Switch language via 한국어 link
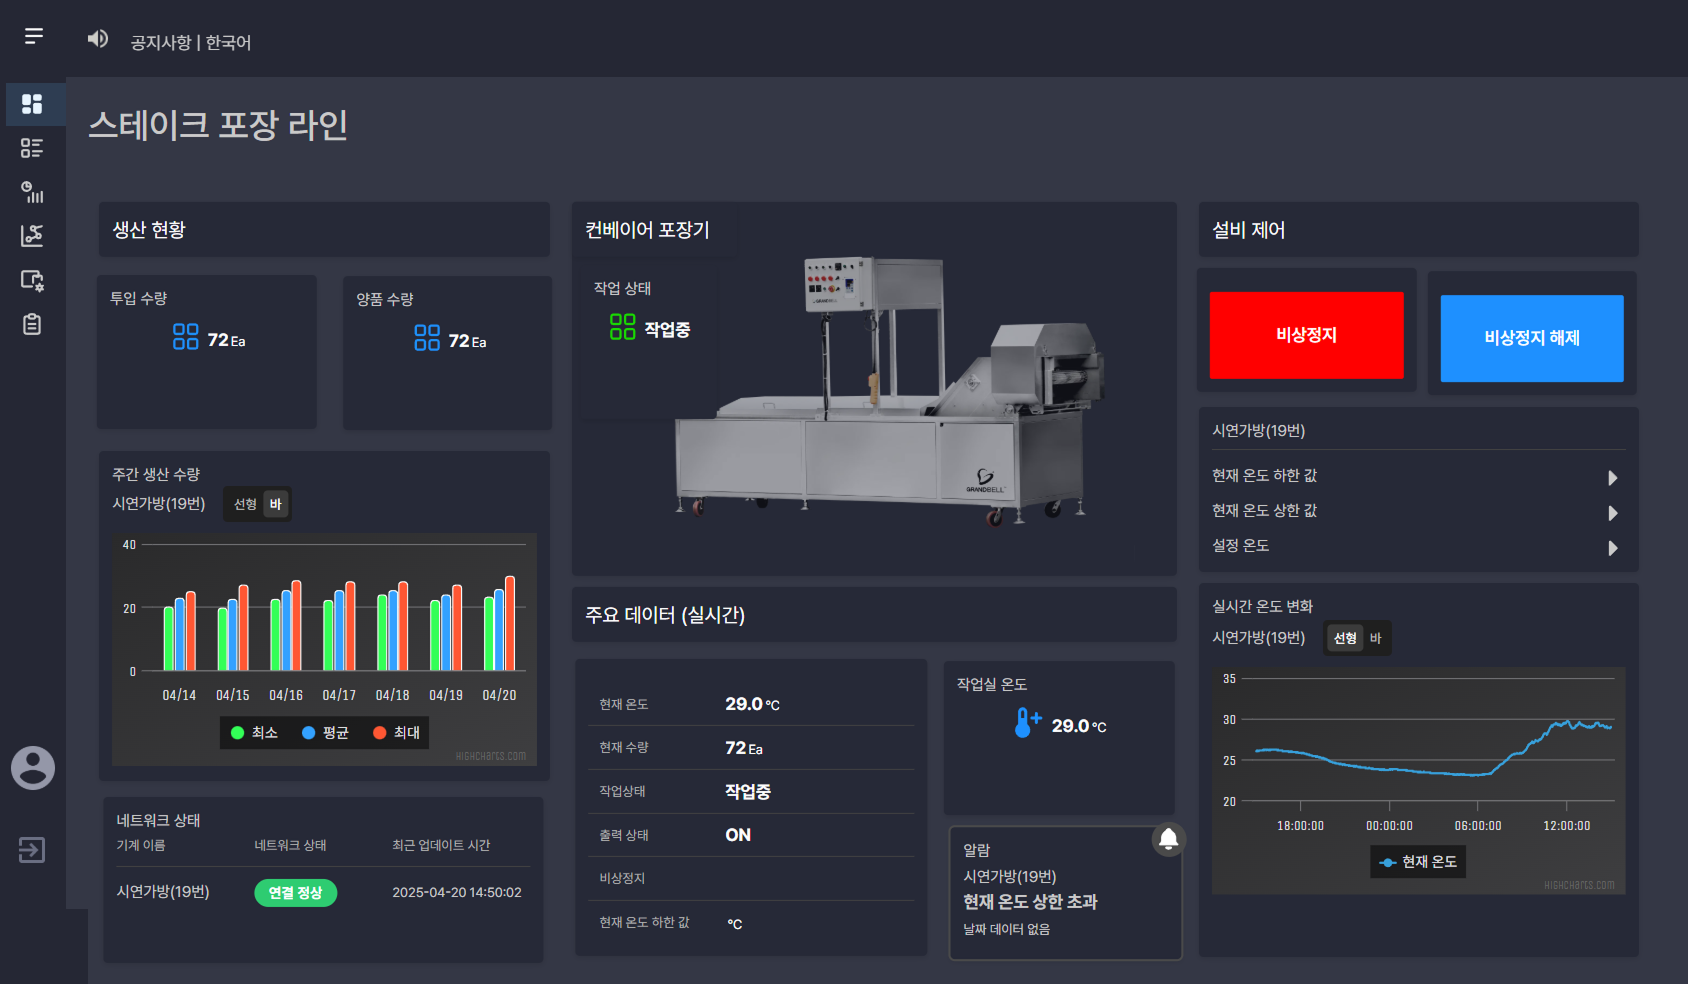Screen dimensions: 1688x984 tap(228, 42)
